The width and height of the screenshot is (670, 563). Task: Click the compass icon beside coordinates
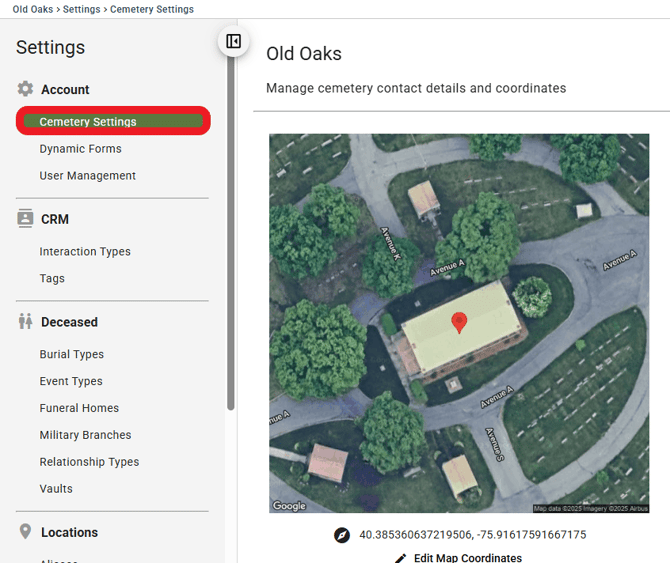point(342,535)
